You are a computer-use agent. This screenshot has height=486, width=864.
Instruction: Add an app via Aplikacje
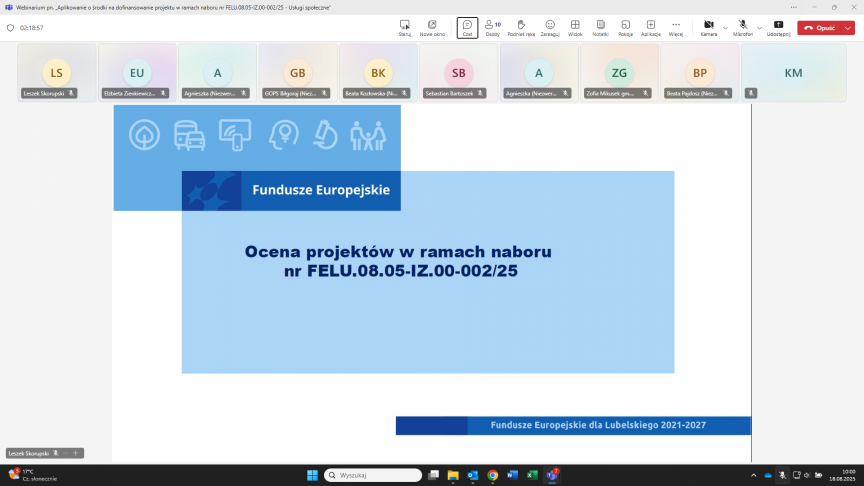pos(651,28)
